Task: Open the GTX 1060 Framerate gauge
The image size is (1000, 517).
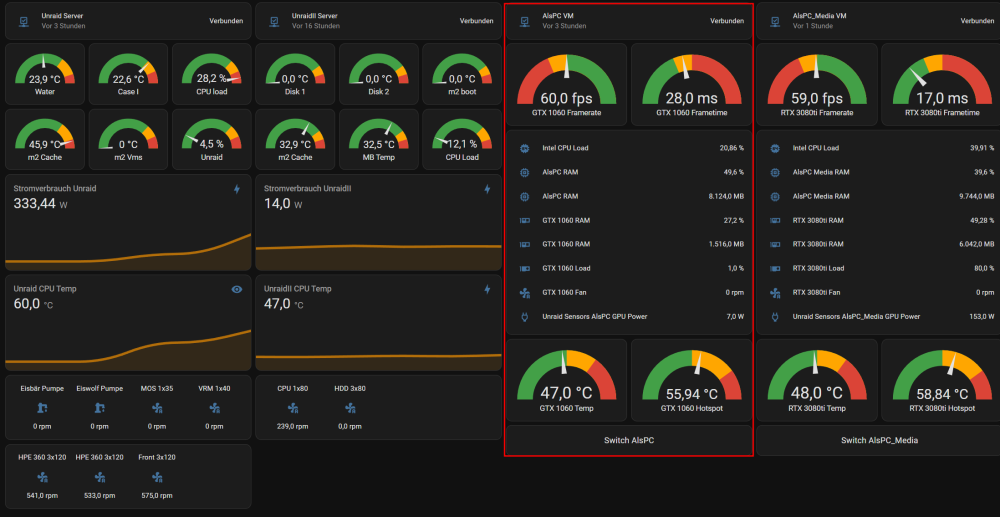Action: click(566, 84)
